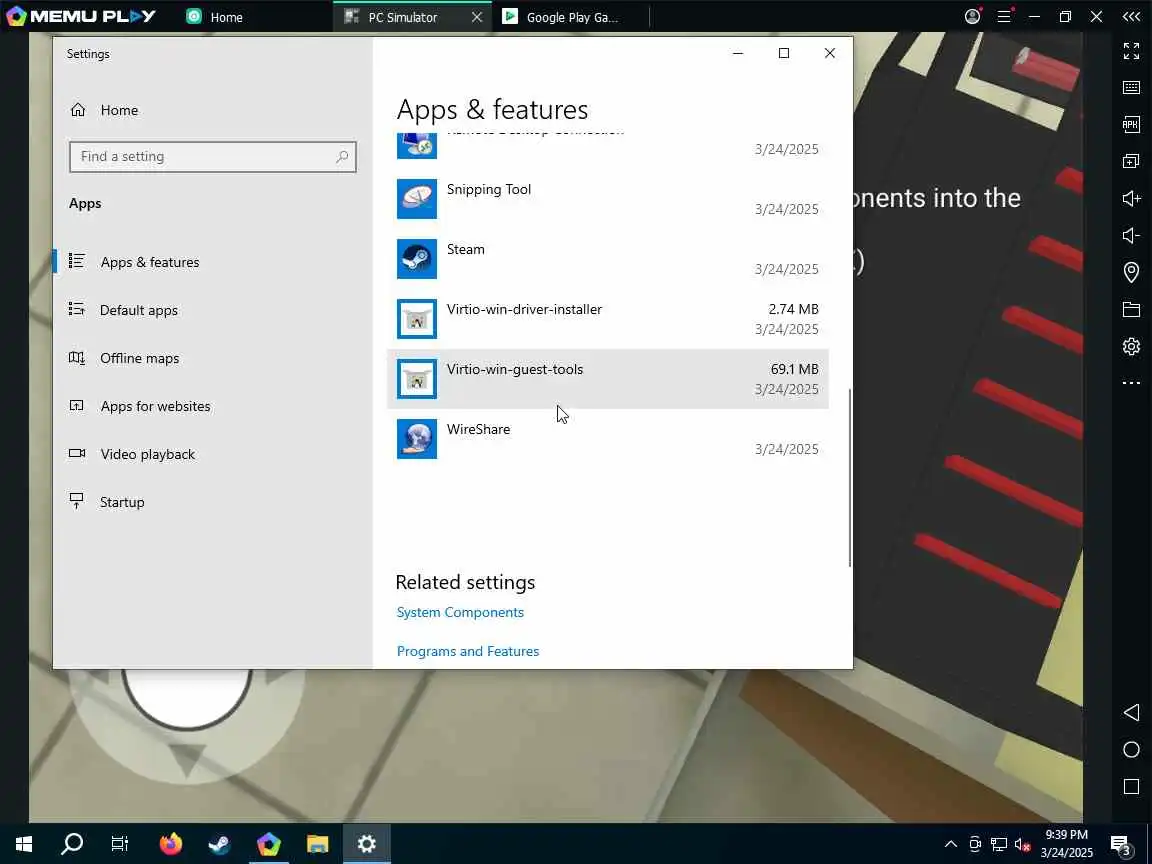The height and width of the screenshot is (864, 1152).
Task: Open Apps for websites page
Action: 155,406
